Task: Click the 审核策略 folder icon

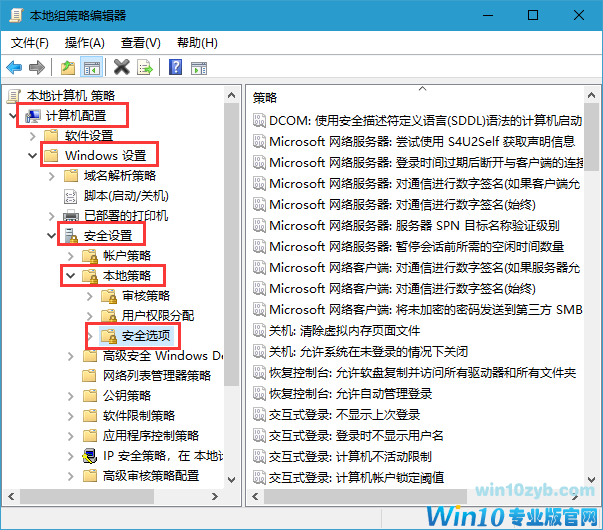Action: pos(109,296)
